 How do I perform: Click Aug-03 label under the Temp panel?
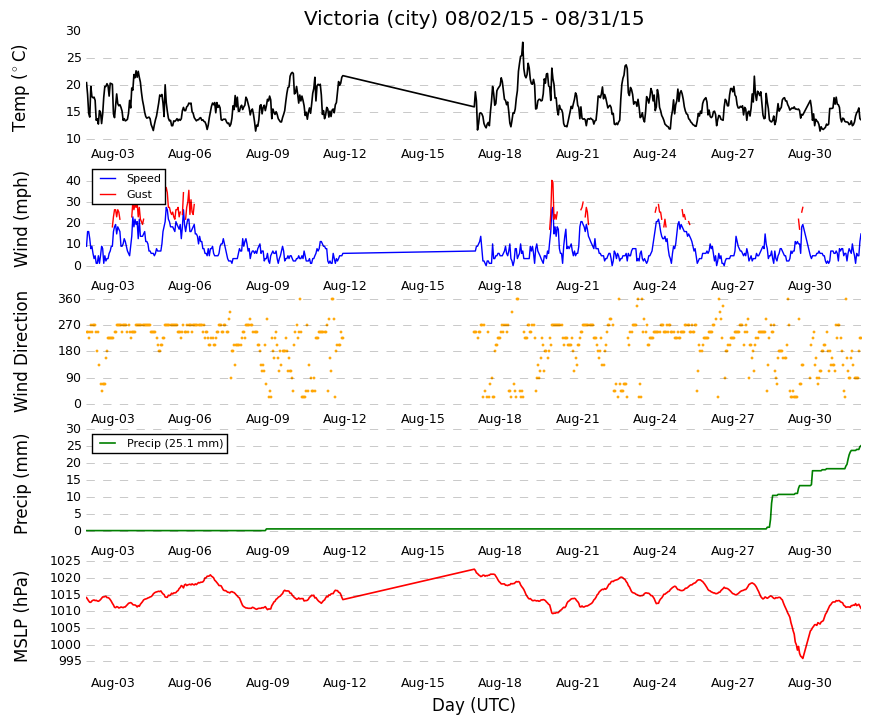coord(113,154)
